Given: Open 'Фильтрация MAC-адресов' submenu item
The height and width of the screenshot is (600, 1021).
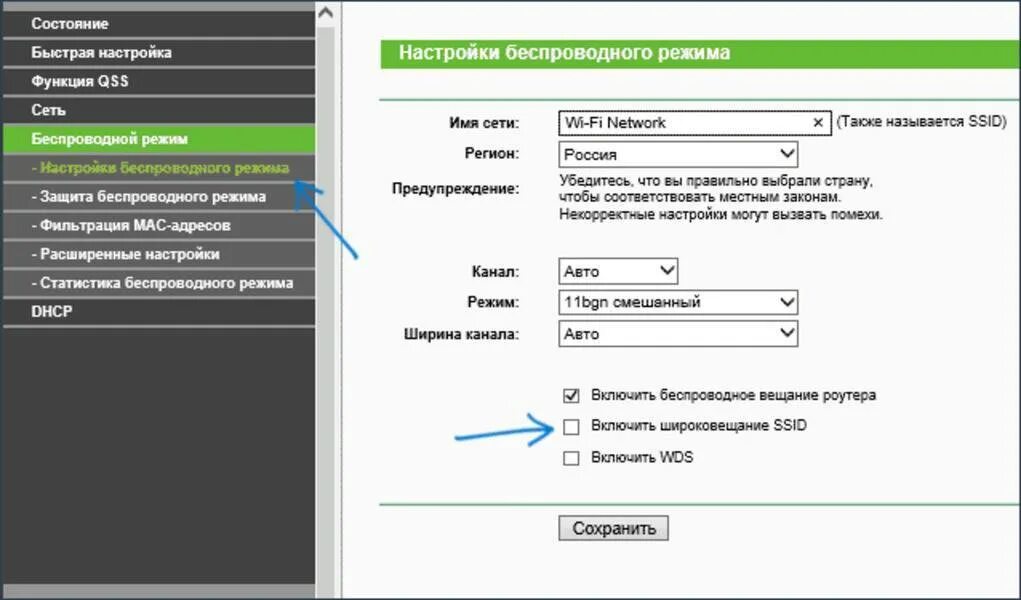Looking at the screenshot, I should tap(159, 225).
